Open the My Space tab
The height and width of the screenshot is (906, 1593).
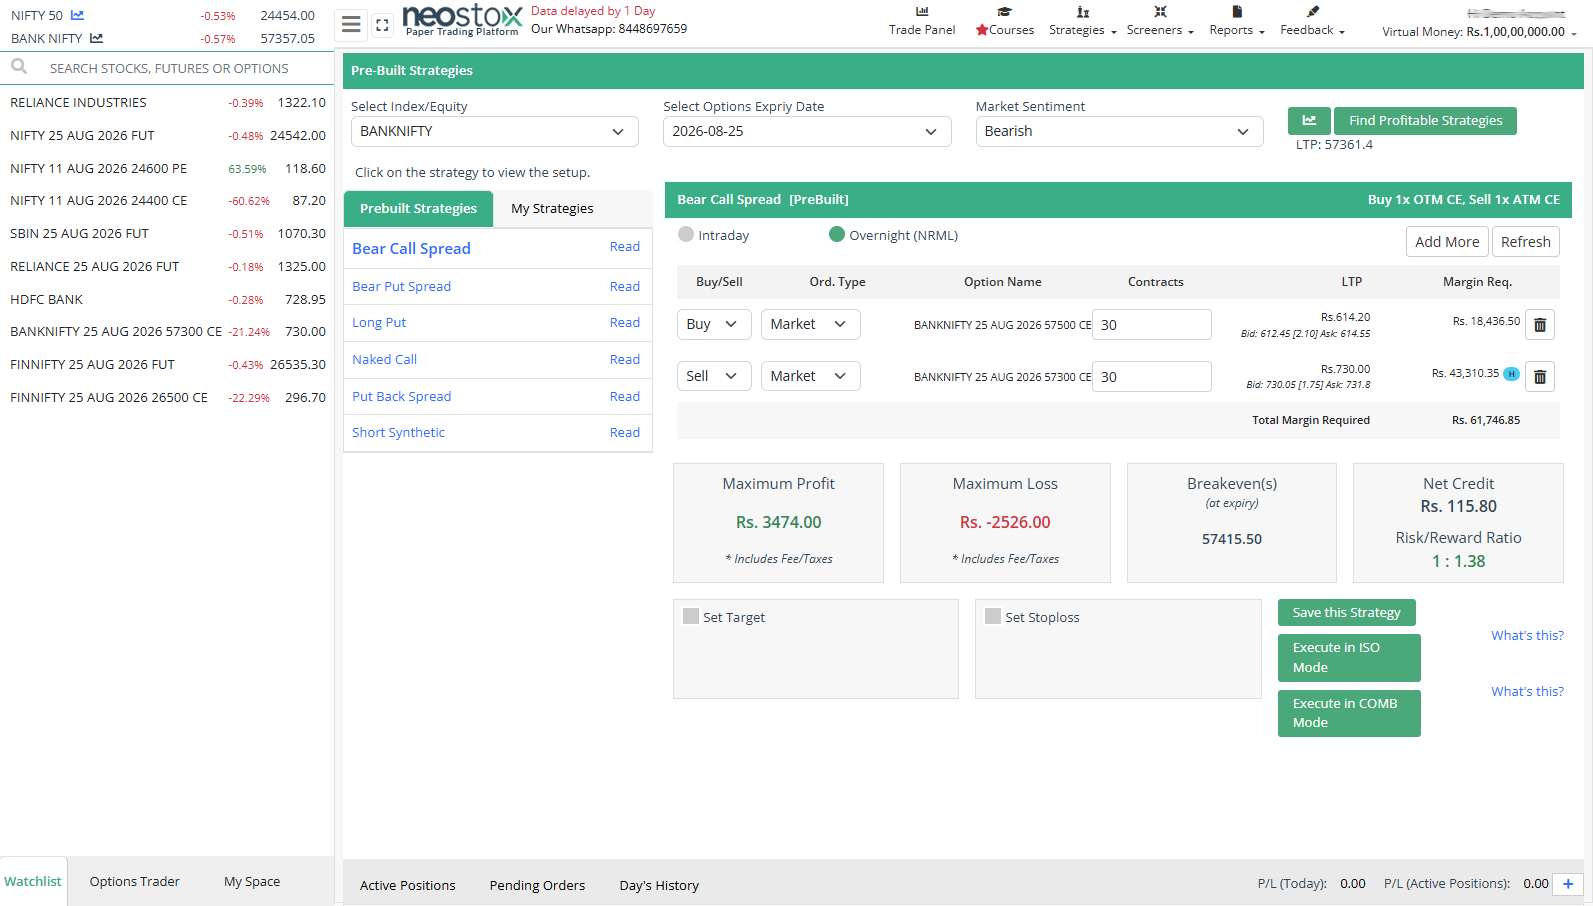pos(252,881)
